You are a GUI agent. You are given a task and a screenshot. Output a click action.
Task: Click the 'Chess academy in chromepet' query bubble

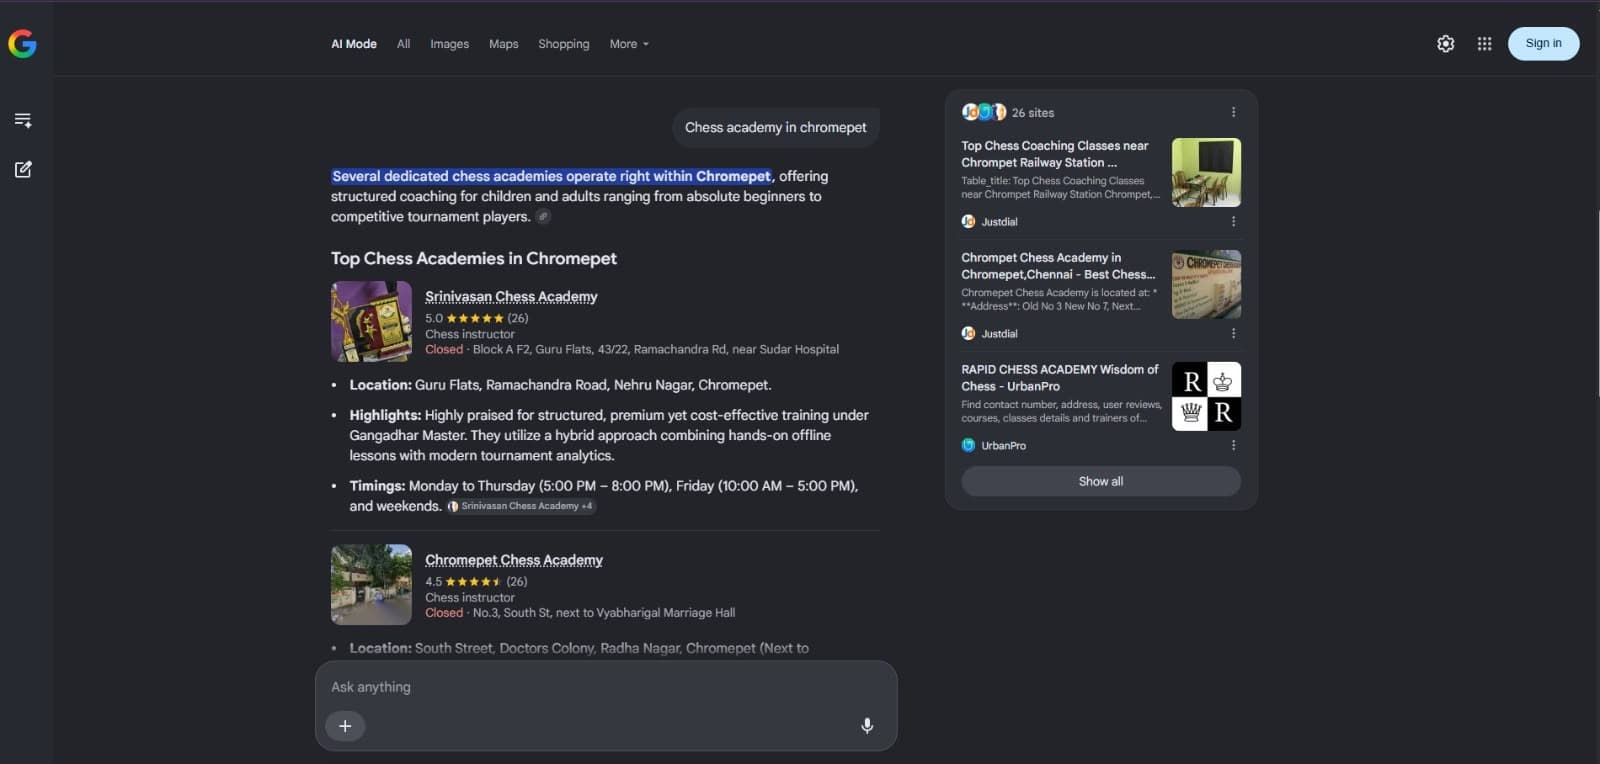pyautogui.click(x=775, y=127)
